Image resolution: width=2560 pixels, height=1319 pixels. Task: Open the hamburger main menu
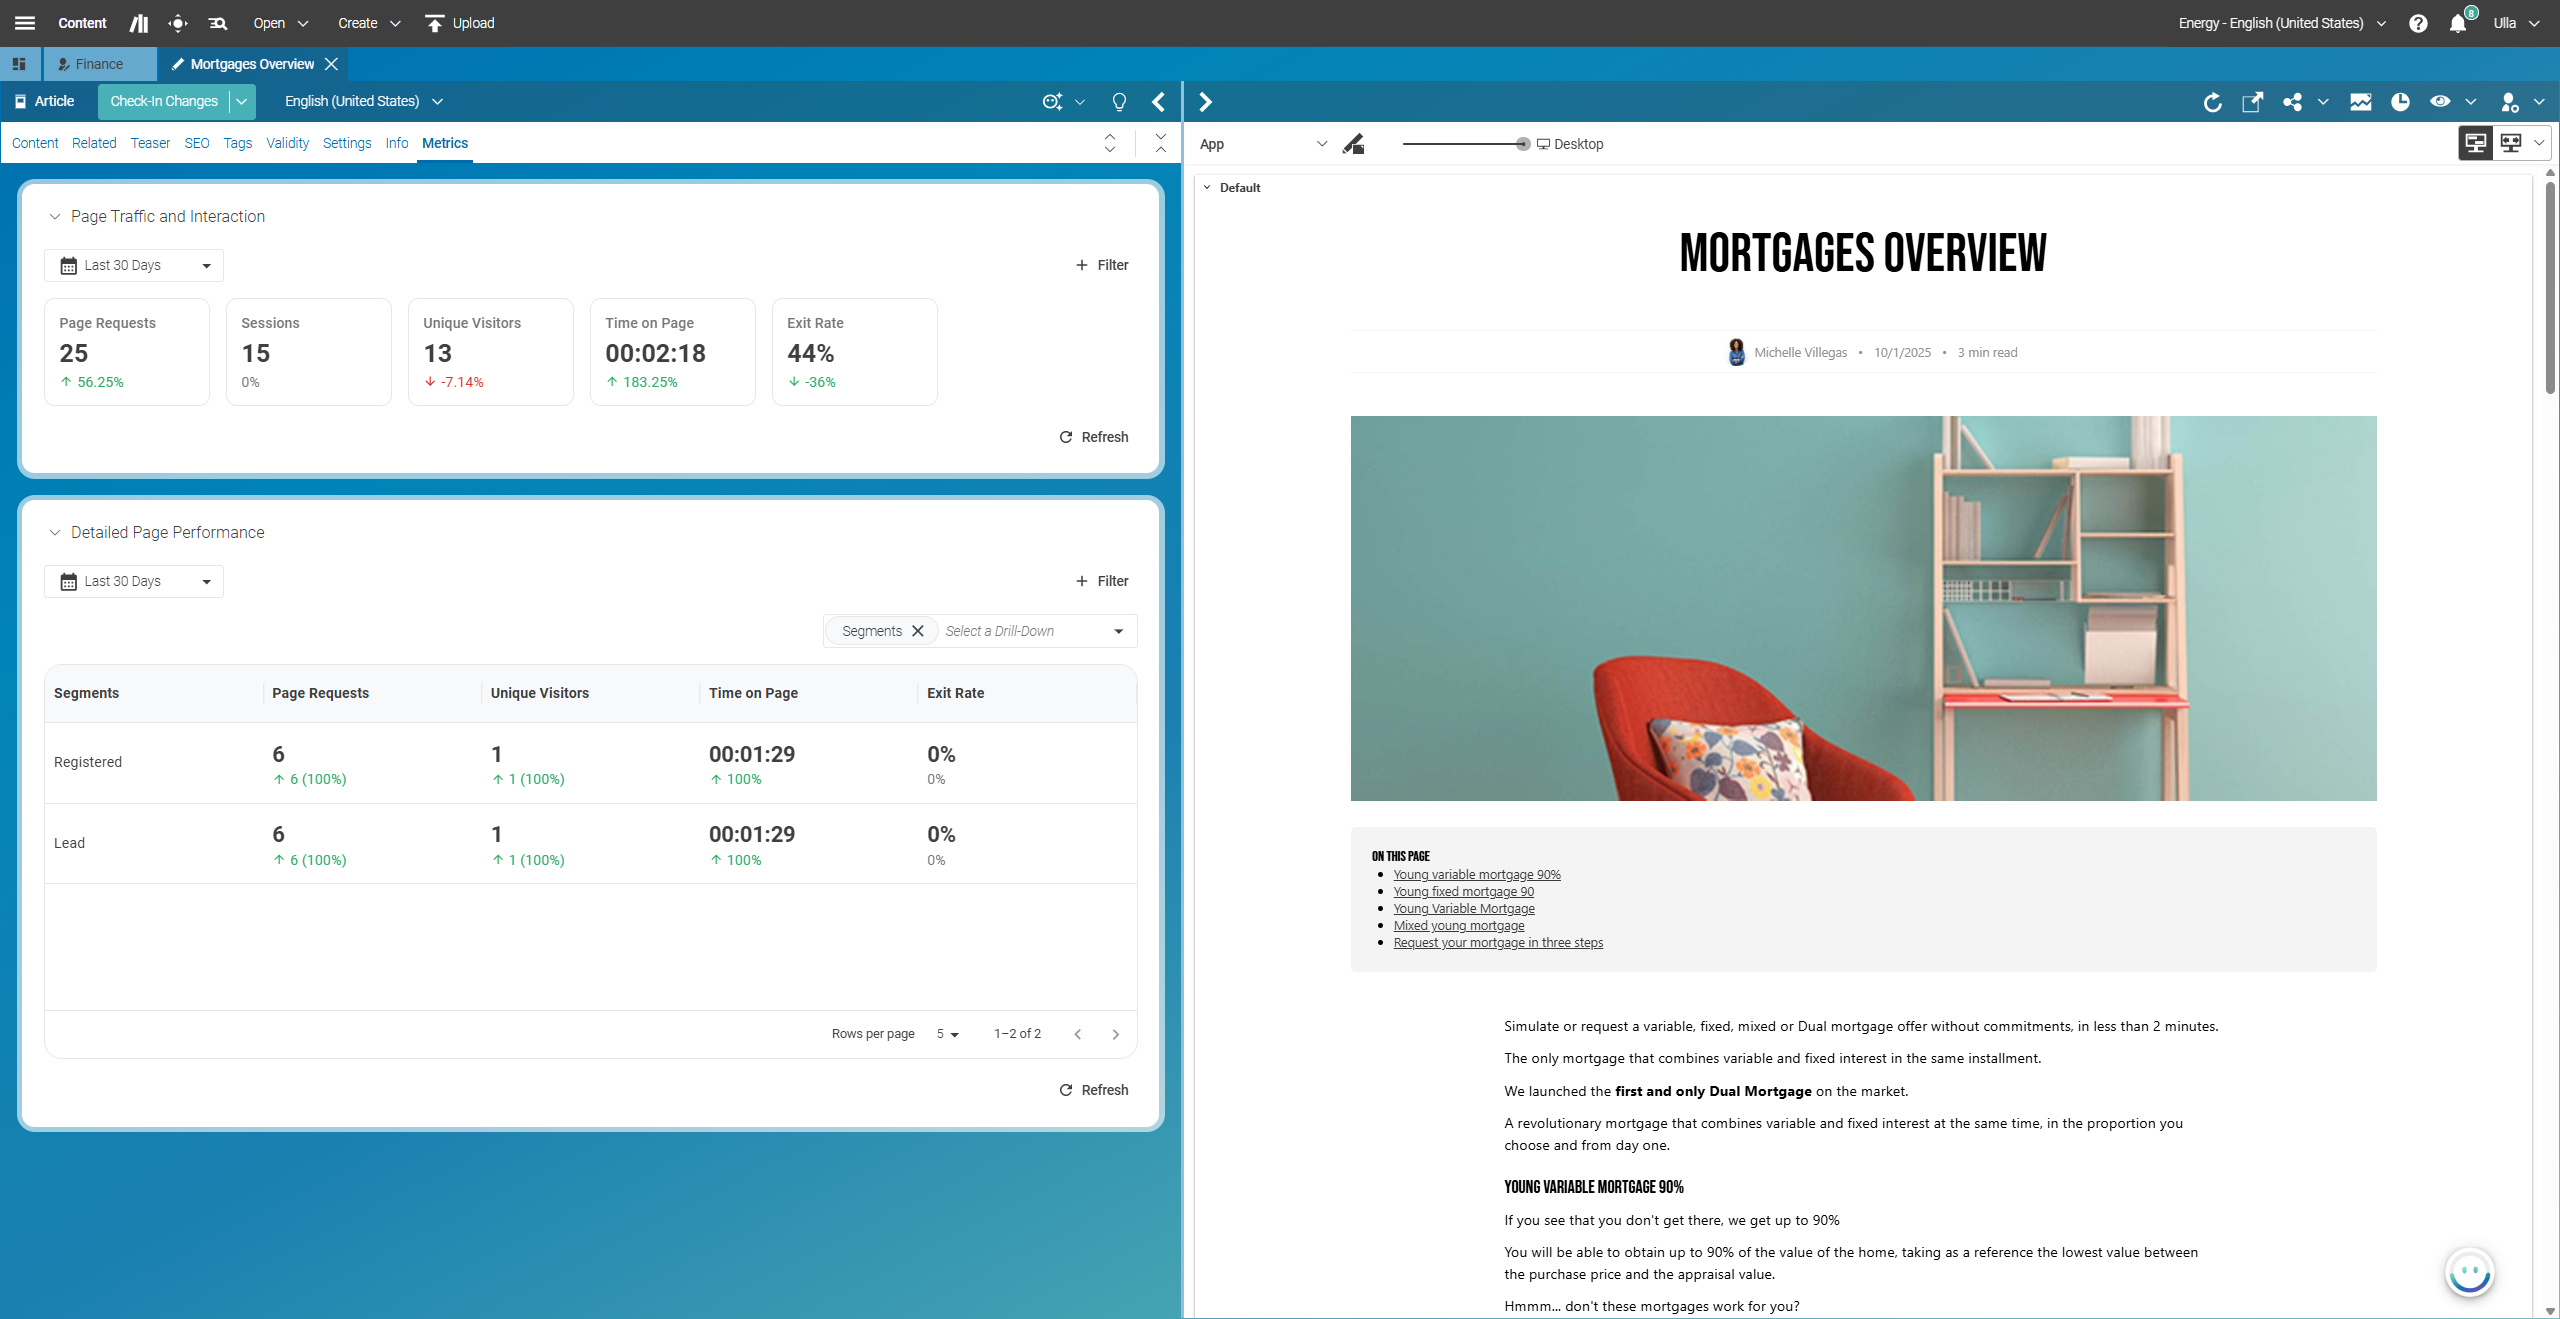click(x=25, y=23)
